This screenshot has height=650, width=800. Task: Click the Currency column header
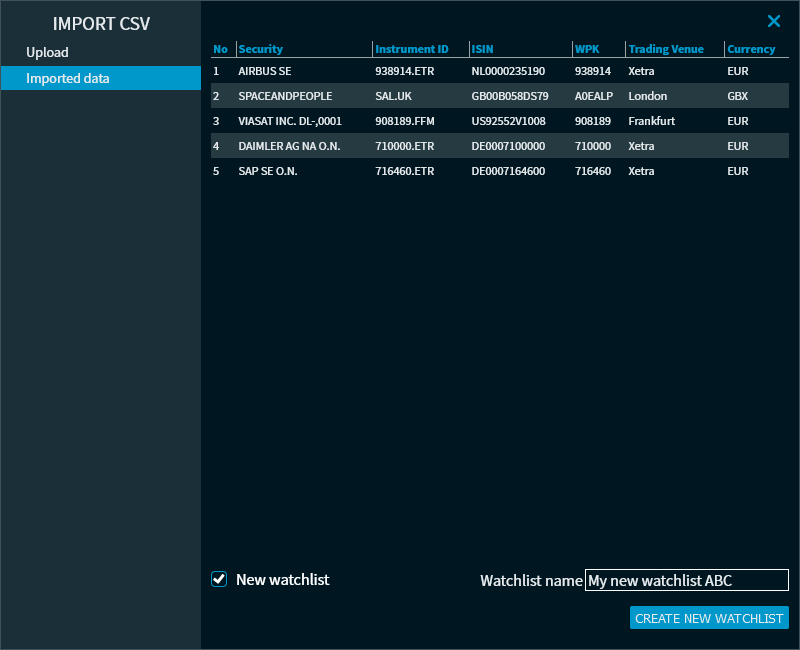751,49
